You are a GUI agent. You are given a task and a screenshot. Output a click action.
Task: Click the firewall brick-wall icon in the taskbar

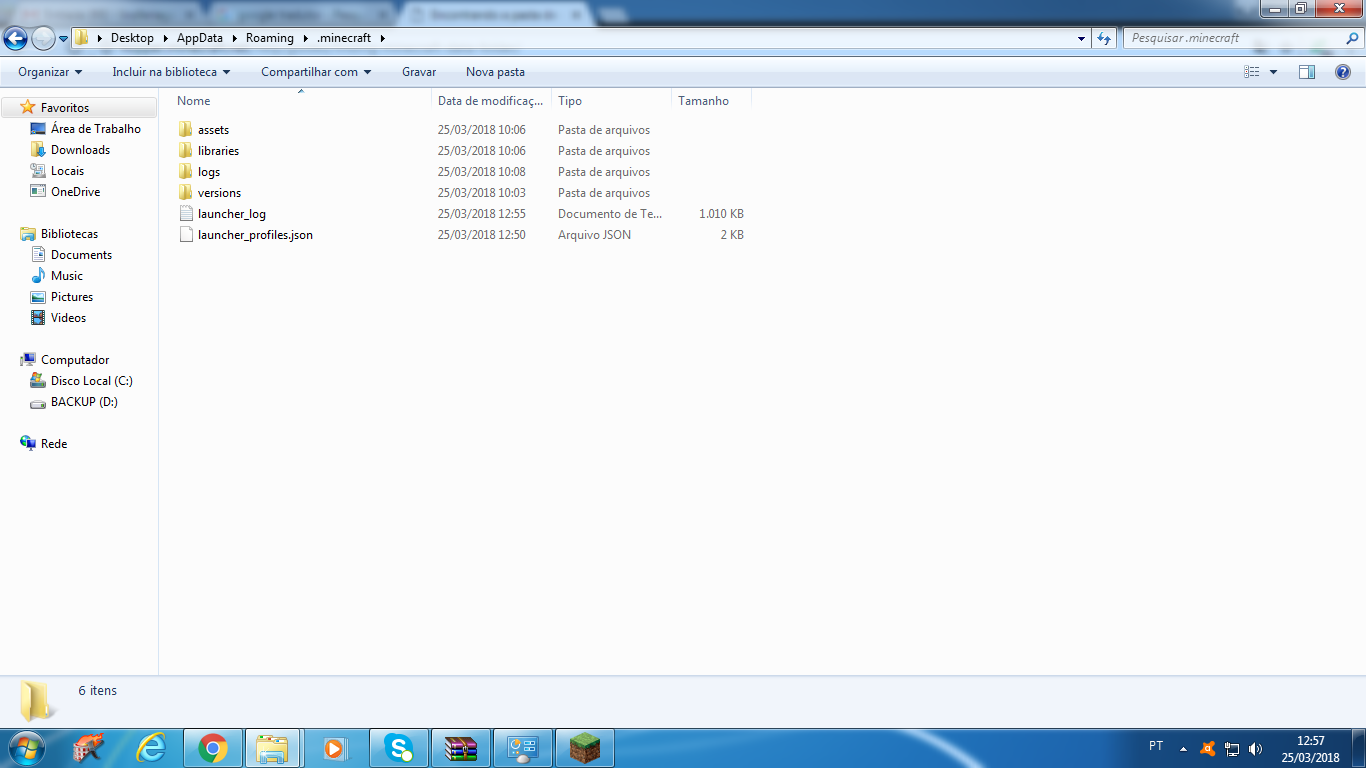[89, 748]
